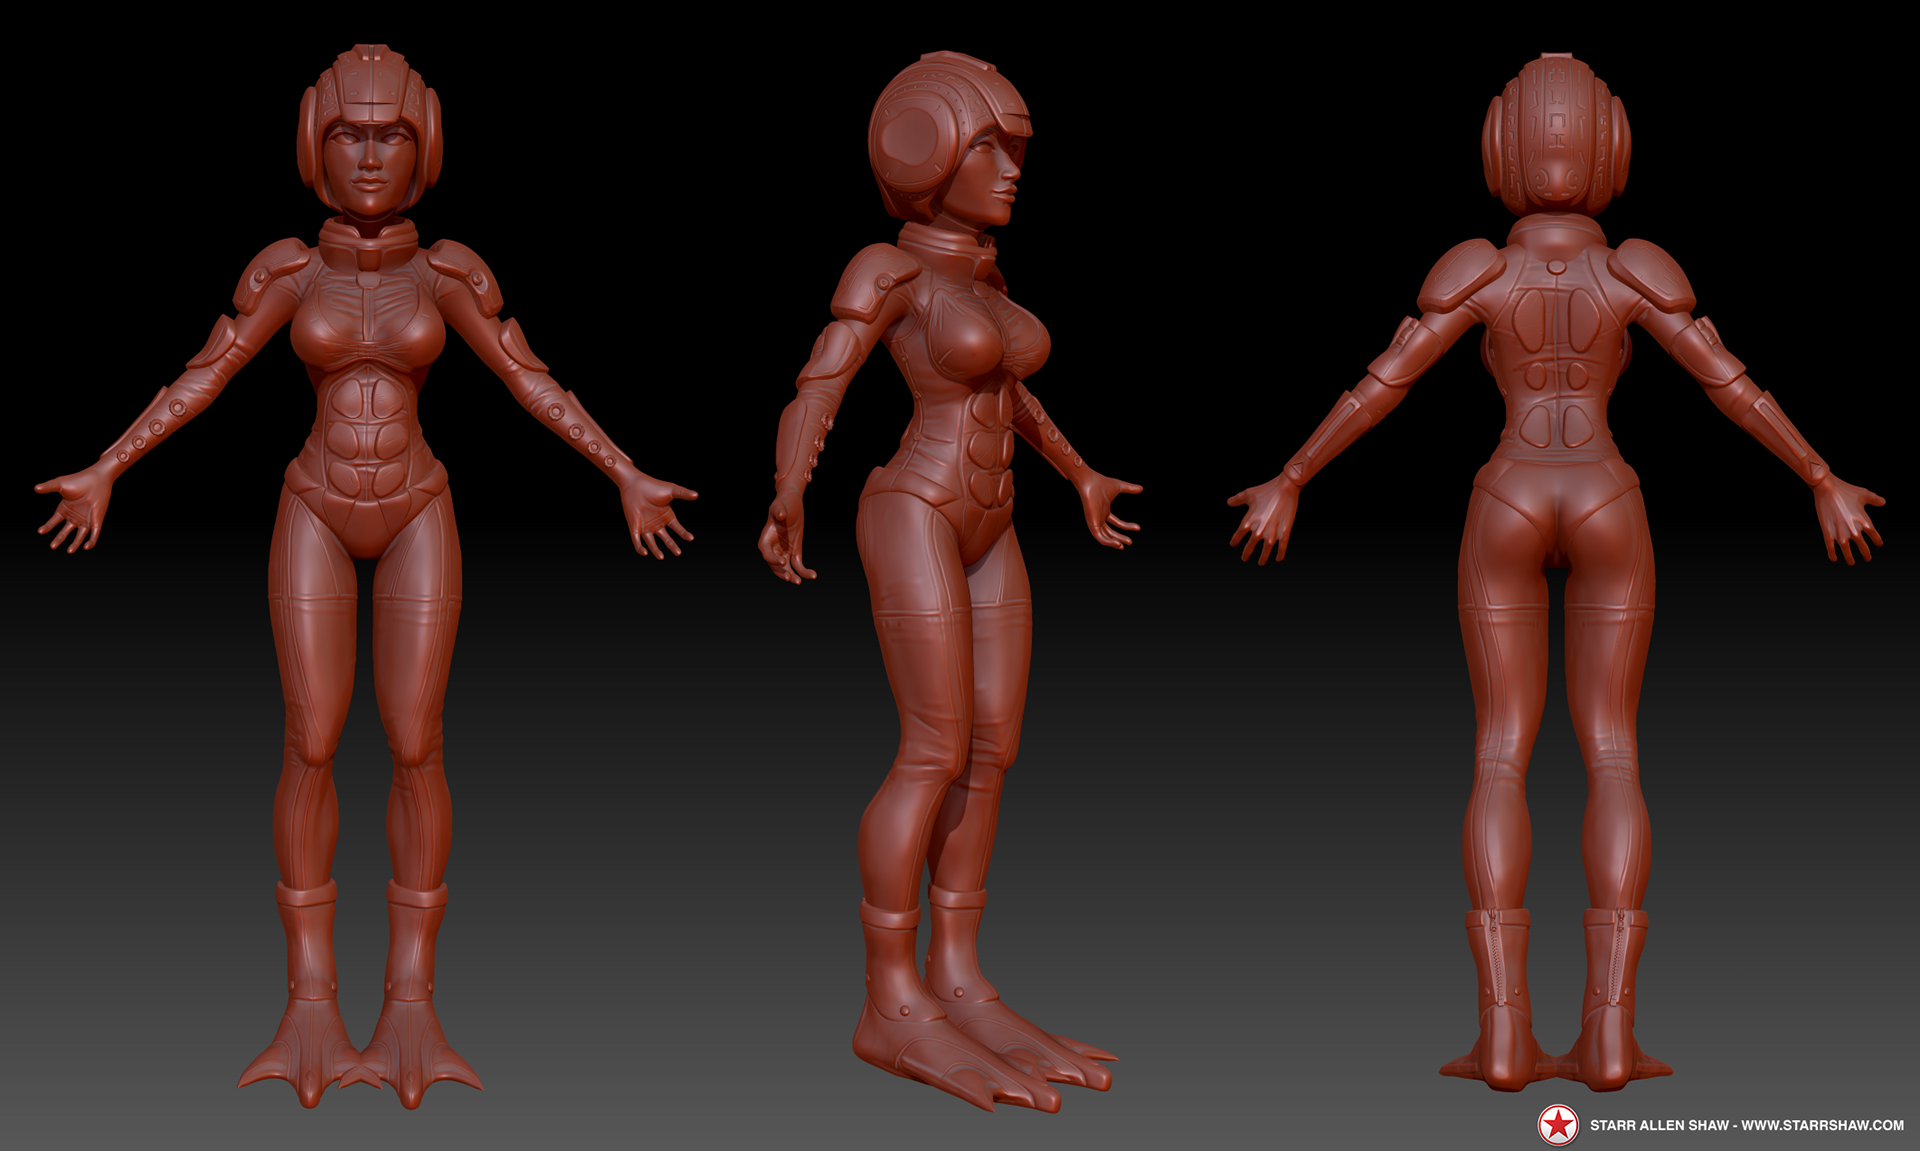Select the three-quarter side-view character render
Image resolution: width=1920 pixels, height=1151 pixels.
pos(950,581)
